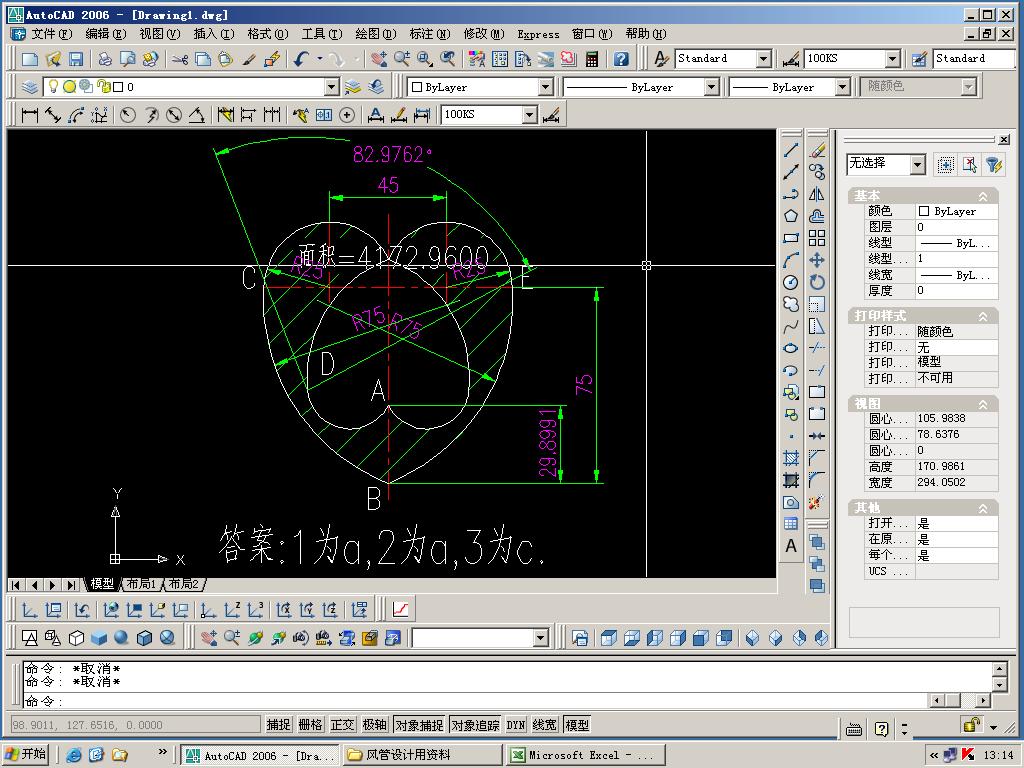The height and width of the screenshot is (768, 1024).
Task: Select the Move modify tool
Action: coord(817,261)
